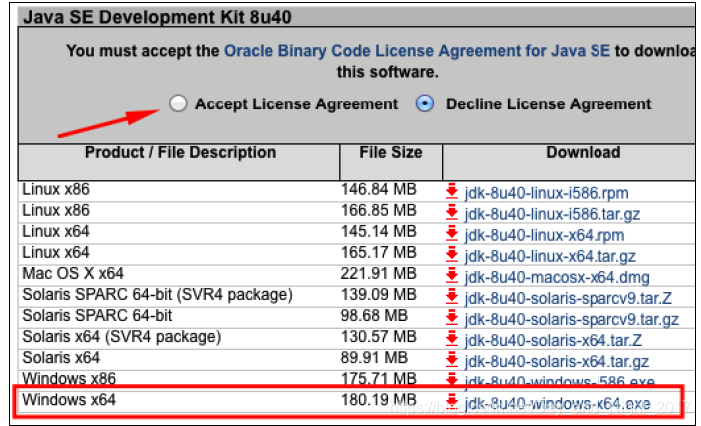This screenshot has height=426, width=701.
Task: Click download arrow icon for jdk-8u40-solaris-x64.tar.Z
Action: point(452,338)
